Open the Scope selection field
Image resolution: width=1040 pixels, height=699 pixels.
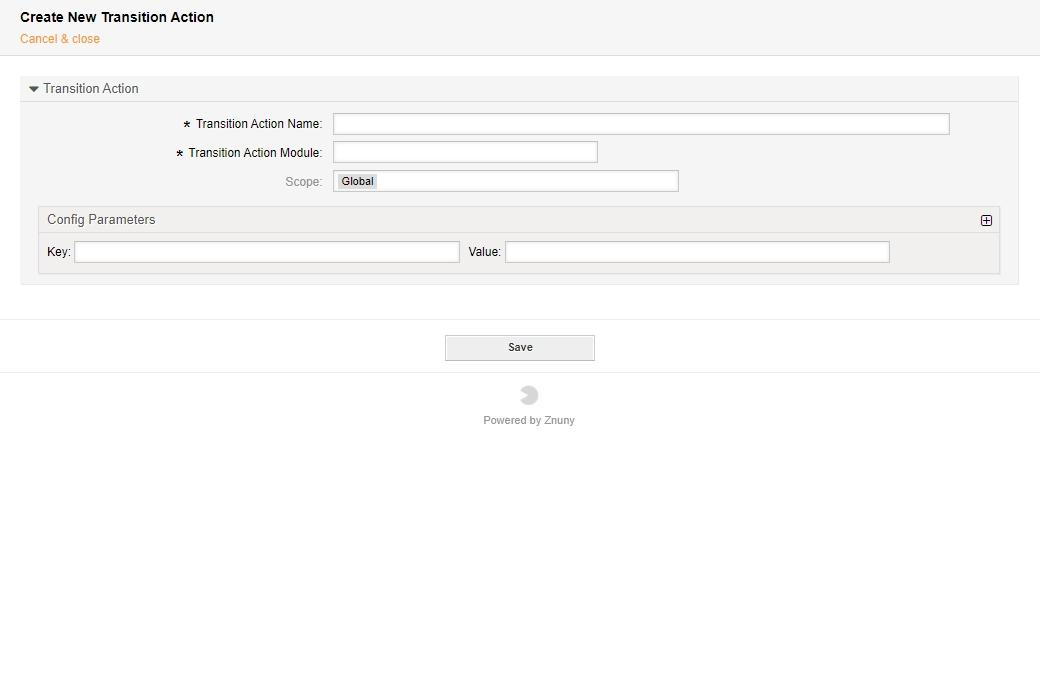click(x=505, y=180)
